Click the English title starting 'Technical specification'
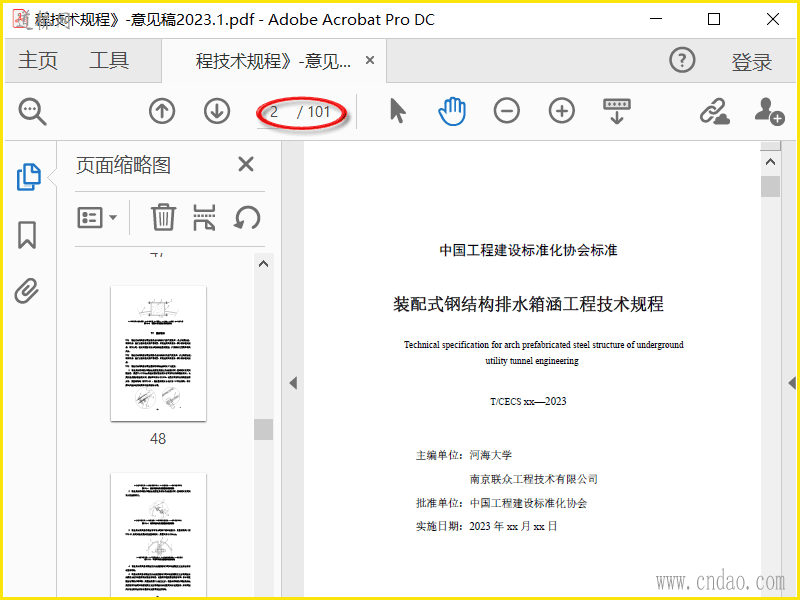This screenshot has width=800, height=600. coord(543,353)
